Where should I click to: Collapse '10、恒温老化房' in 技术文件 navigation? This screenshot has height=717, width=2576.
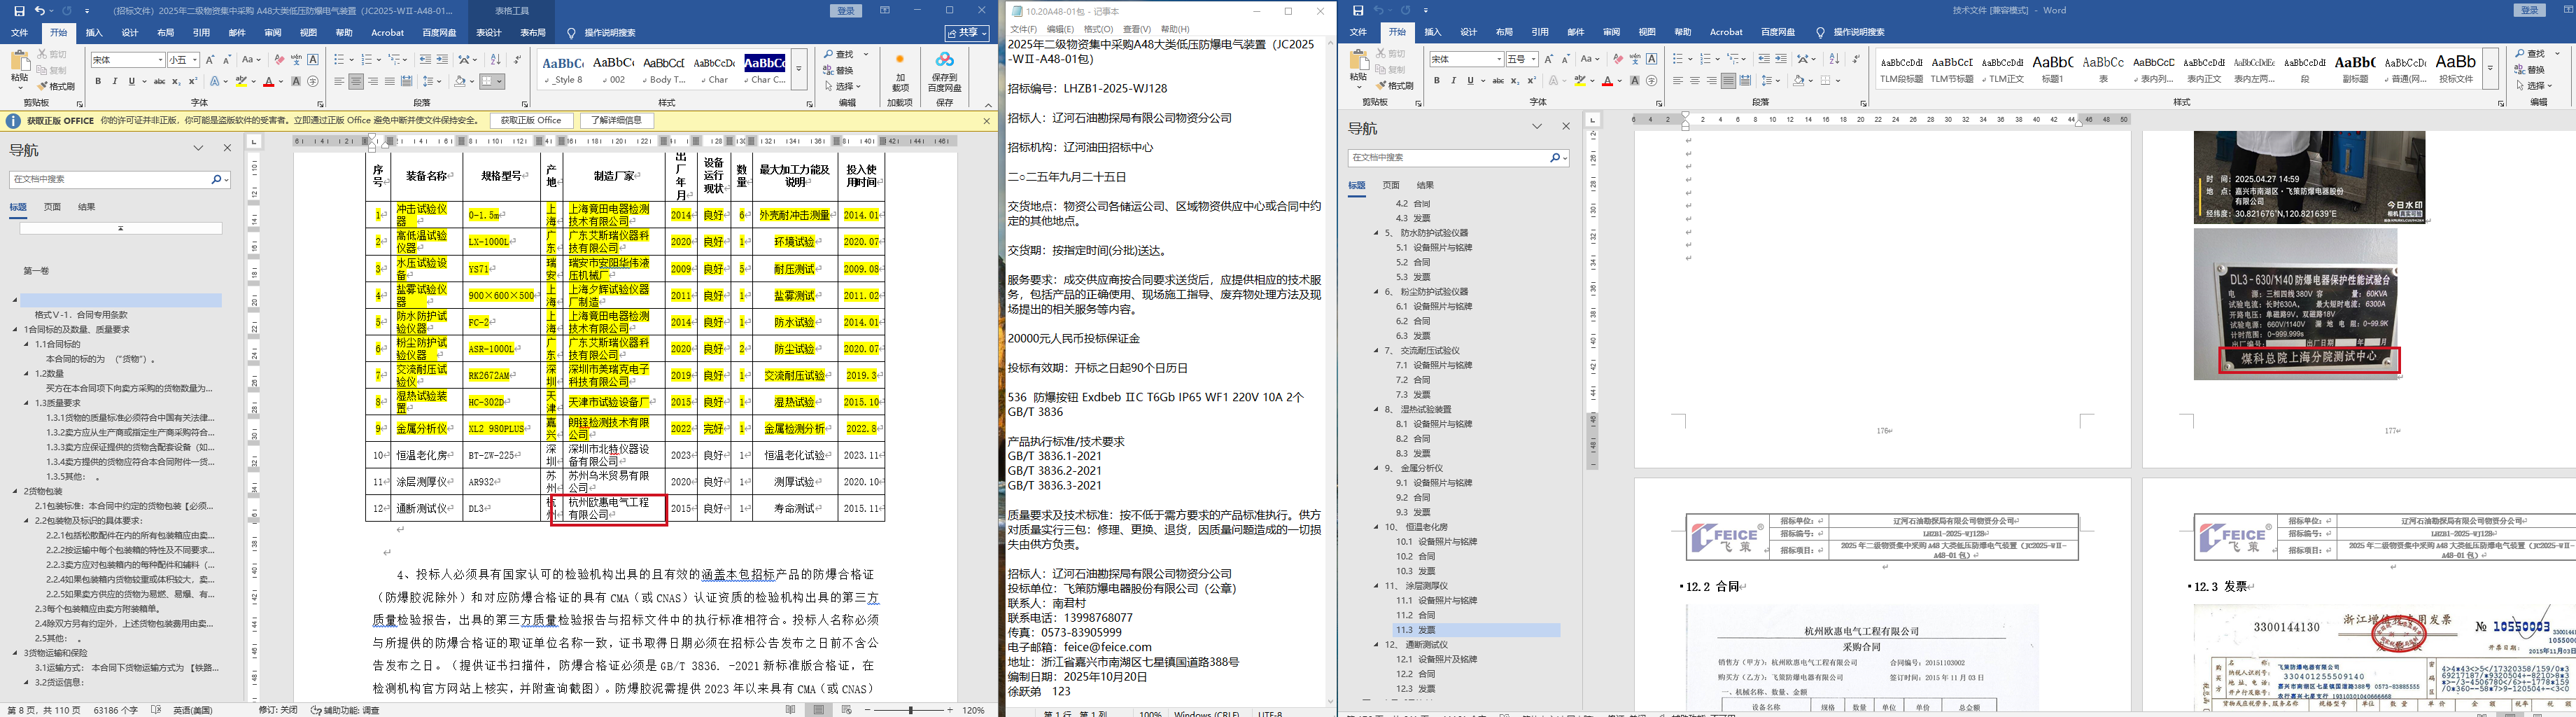click(x=1376, y=527)
